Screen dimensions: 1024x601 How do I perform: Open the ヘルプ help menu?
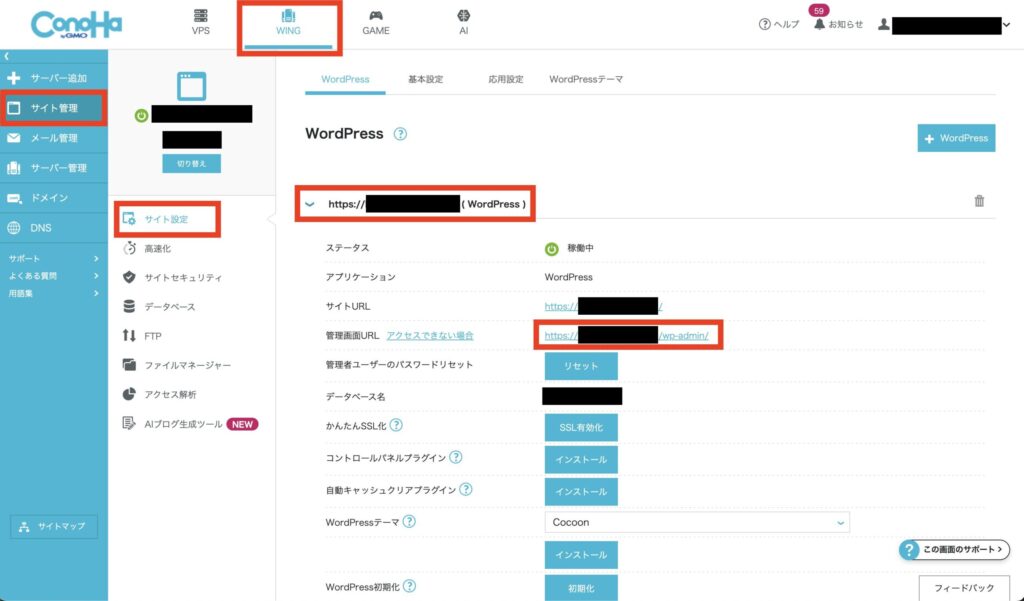778,24
